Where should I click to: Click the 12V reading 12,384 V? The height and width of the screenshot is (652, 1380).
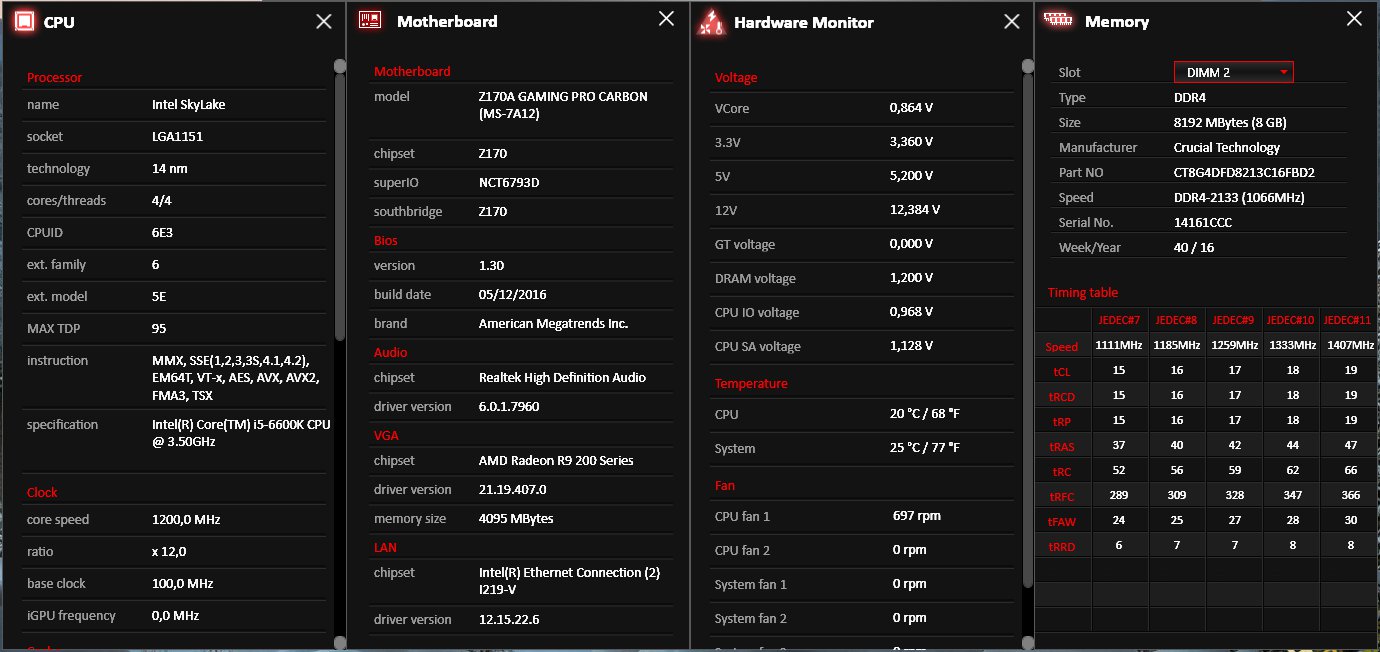[914, 210]
